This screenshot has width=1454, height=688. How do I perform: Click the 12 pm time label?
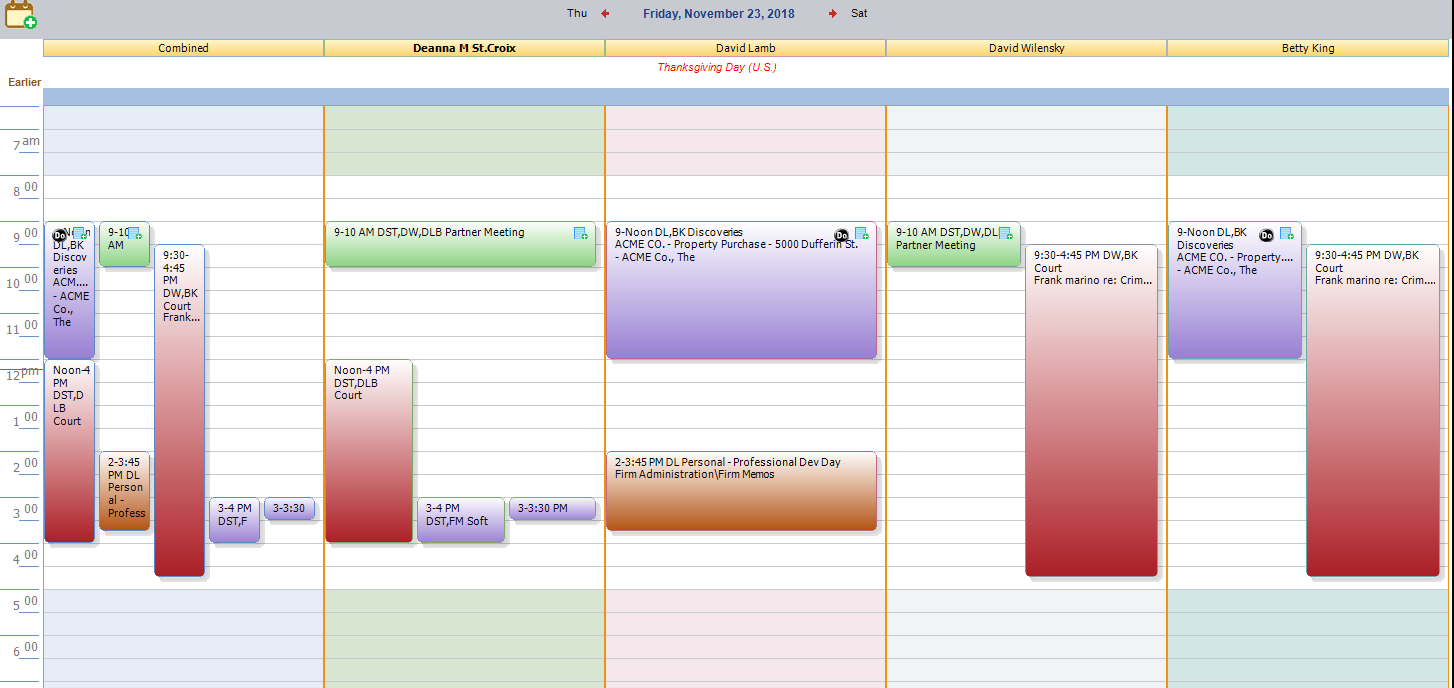pos(24,374)
